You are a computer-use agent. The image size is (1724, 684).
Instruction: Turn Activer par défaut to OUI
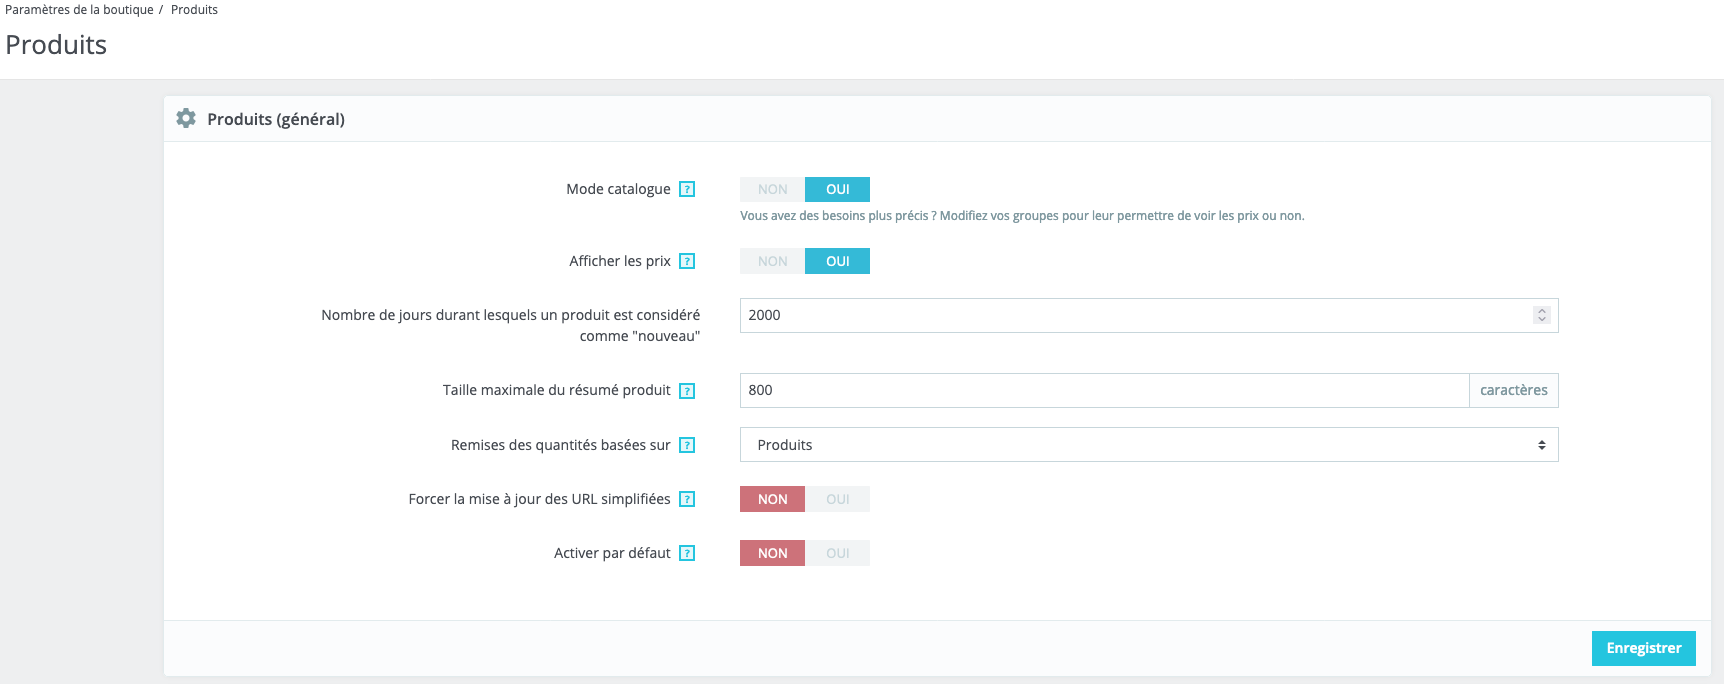coord(838,553)
